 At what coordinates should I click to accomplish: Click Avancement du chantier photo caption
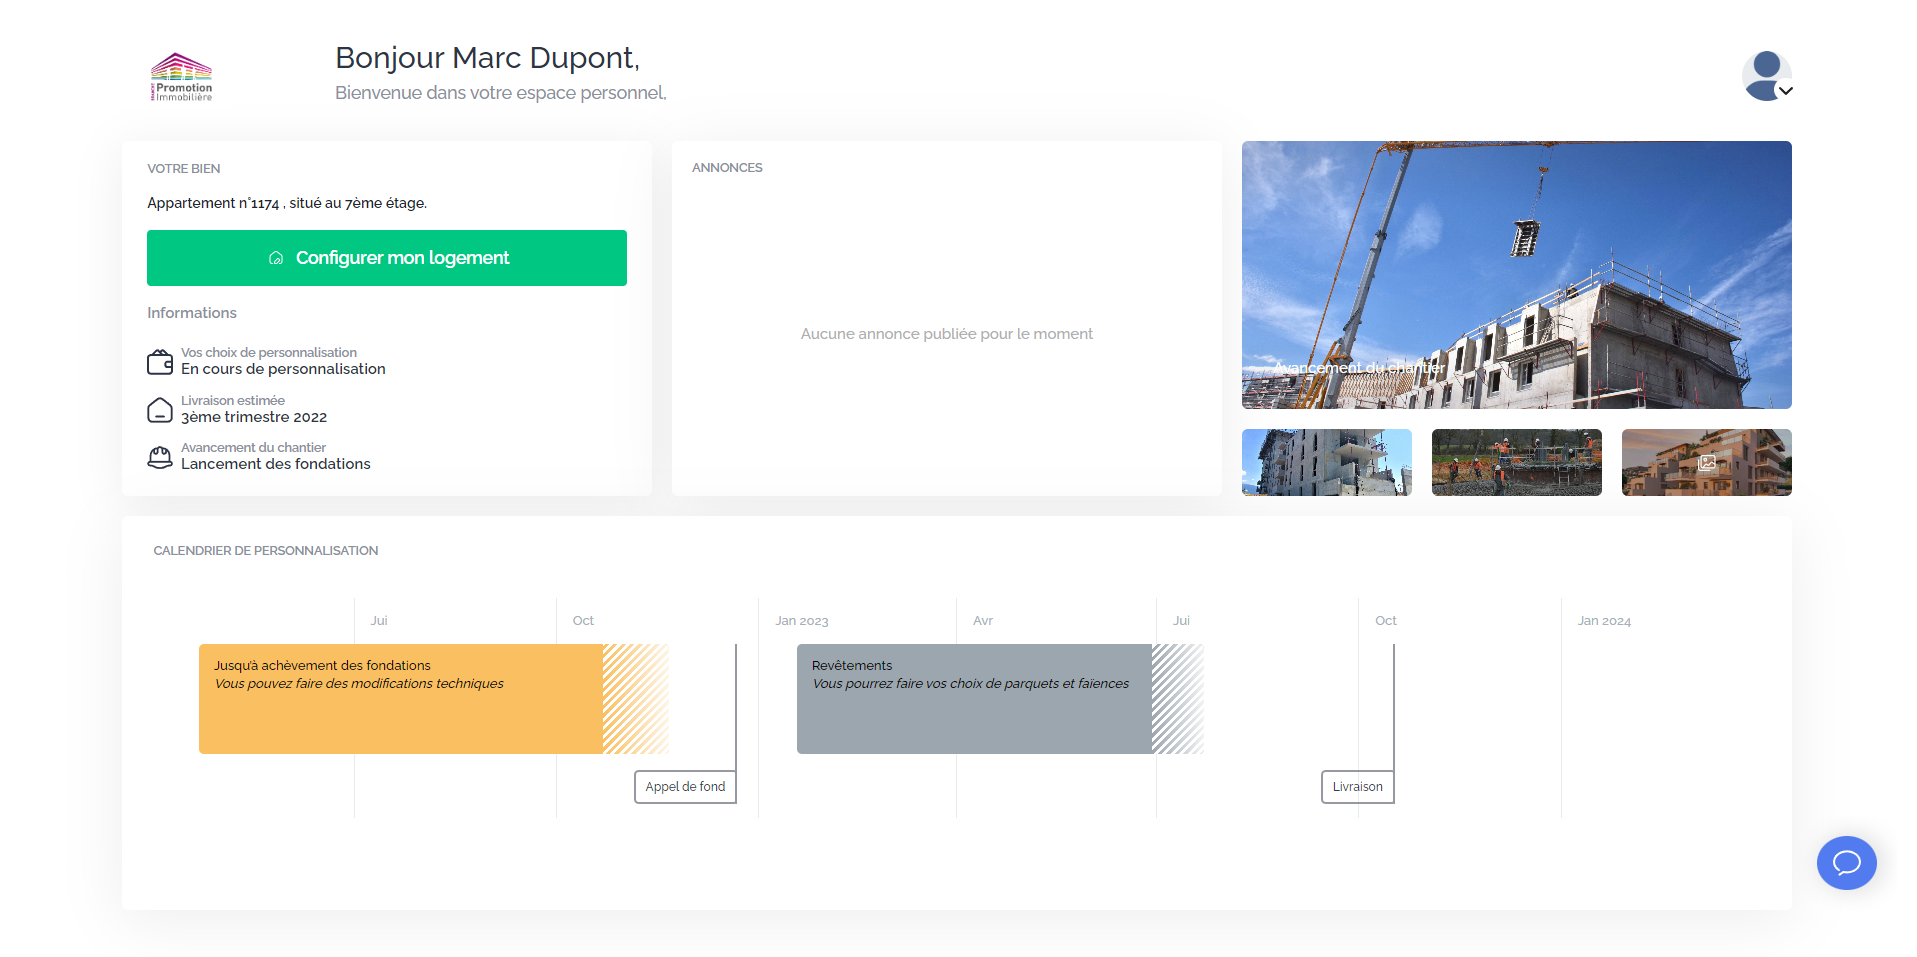click(1359, 368)
